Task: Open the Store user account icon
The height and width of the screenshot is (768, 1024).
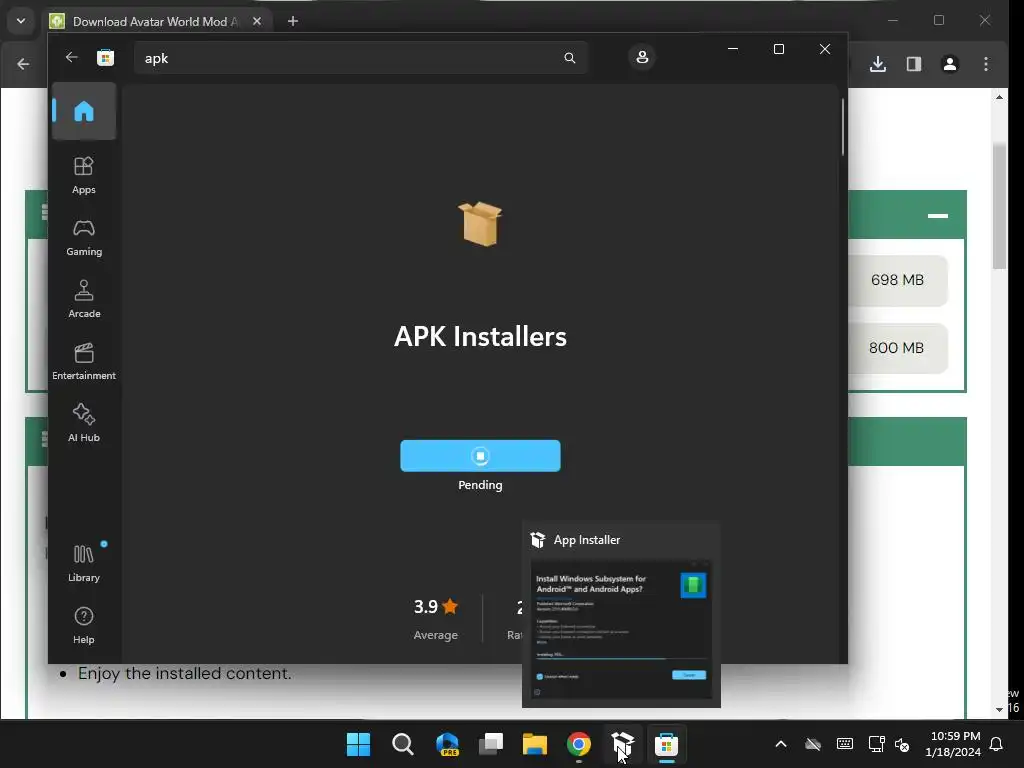Action: click(x=642, y=57)
